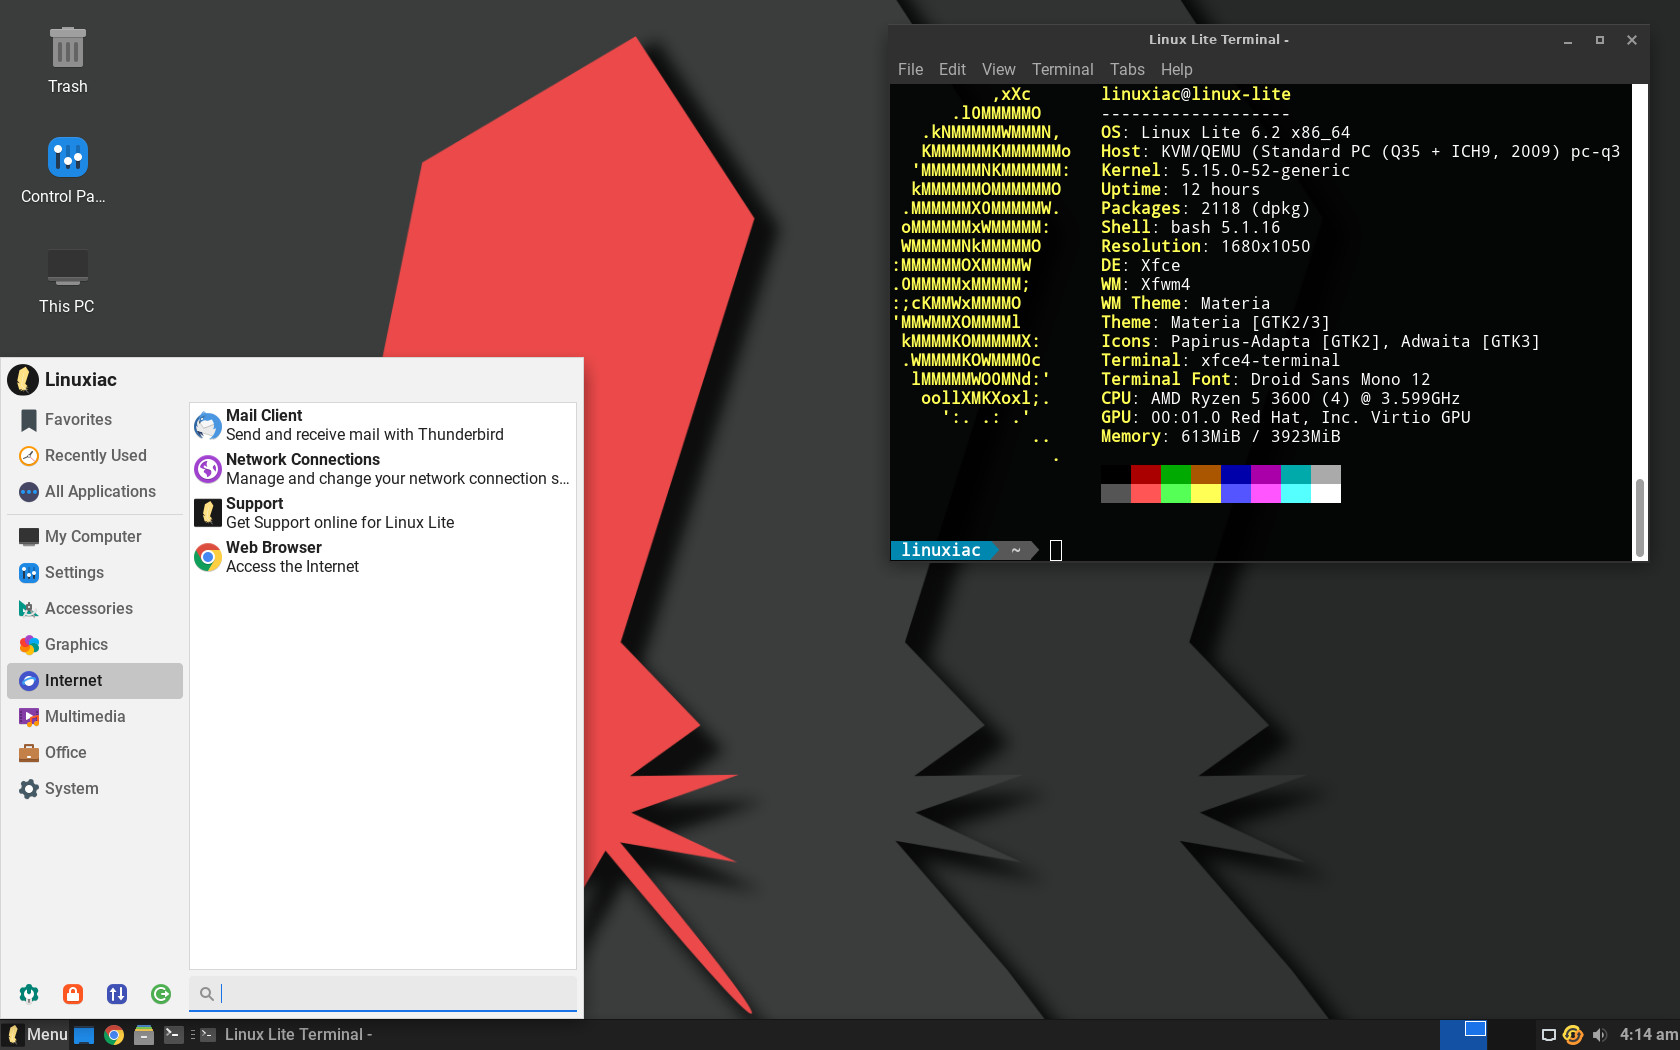The width and height of the screenshot is (1680, 1050).
Task: Open Multimedia menu category
Action: (95, 717)
